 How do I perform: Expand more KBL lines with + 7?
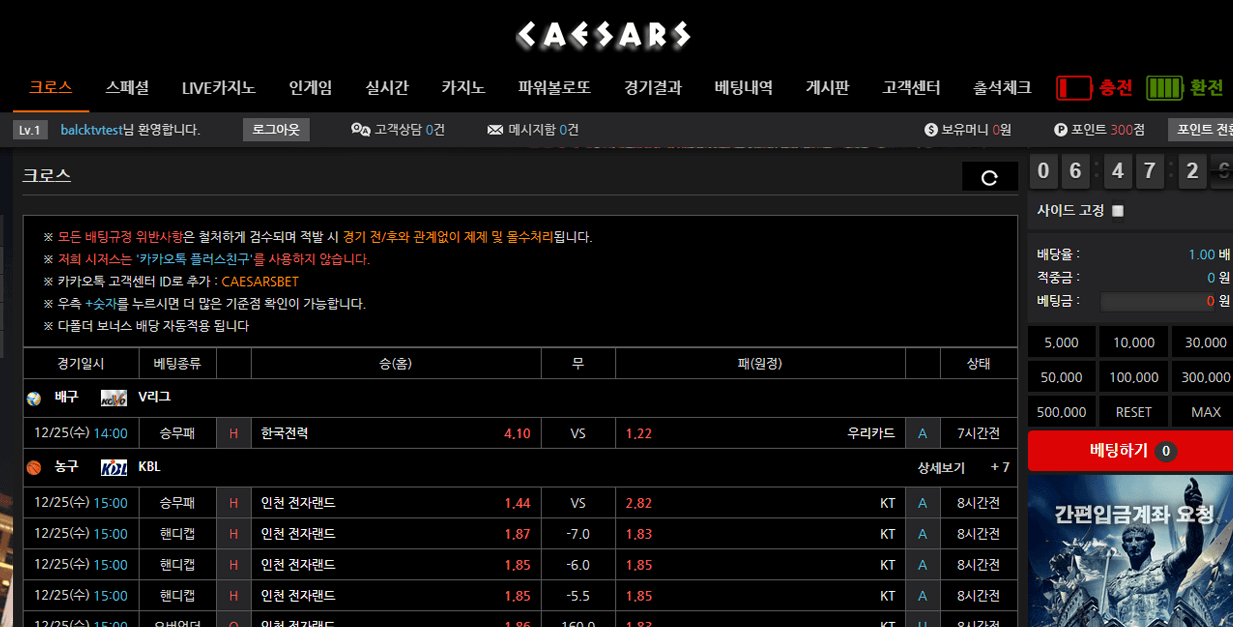[x=1000, y=467]
